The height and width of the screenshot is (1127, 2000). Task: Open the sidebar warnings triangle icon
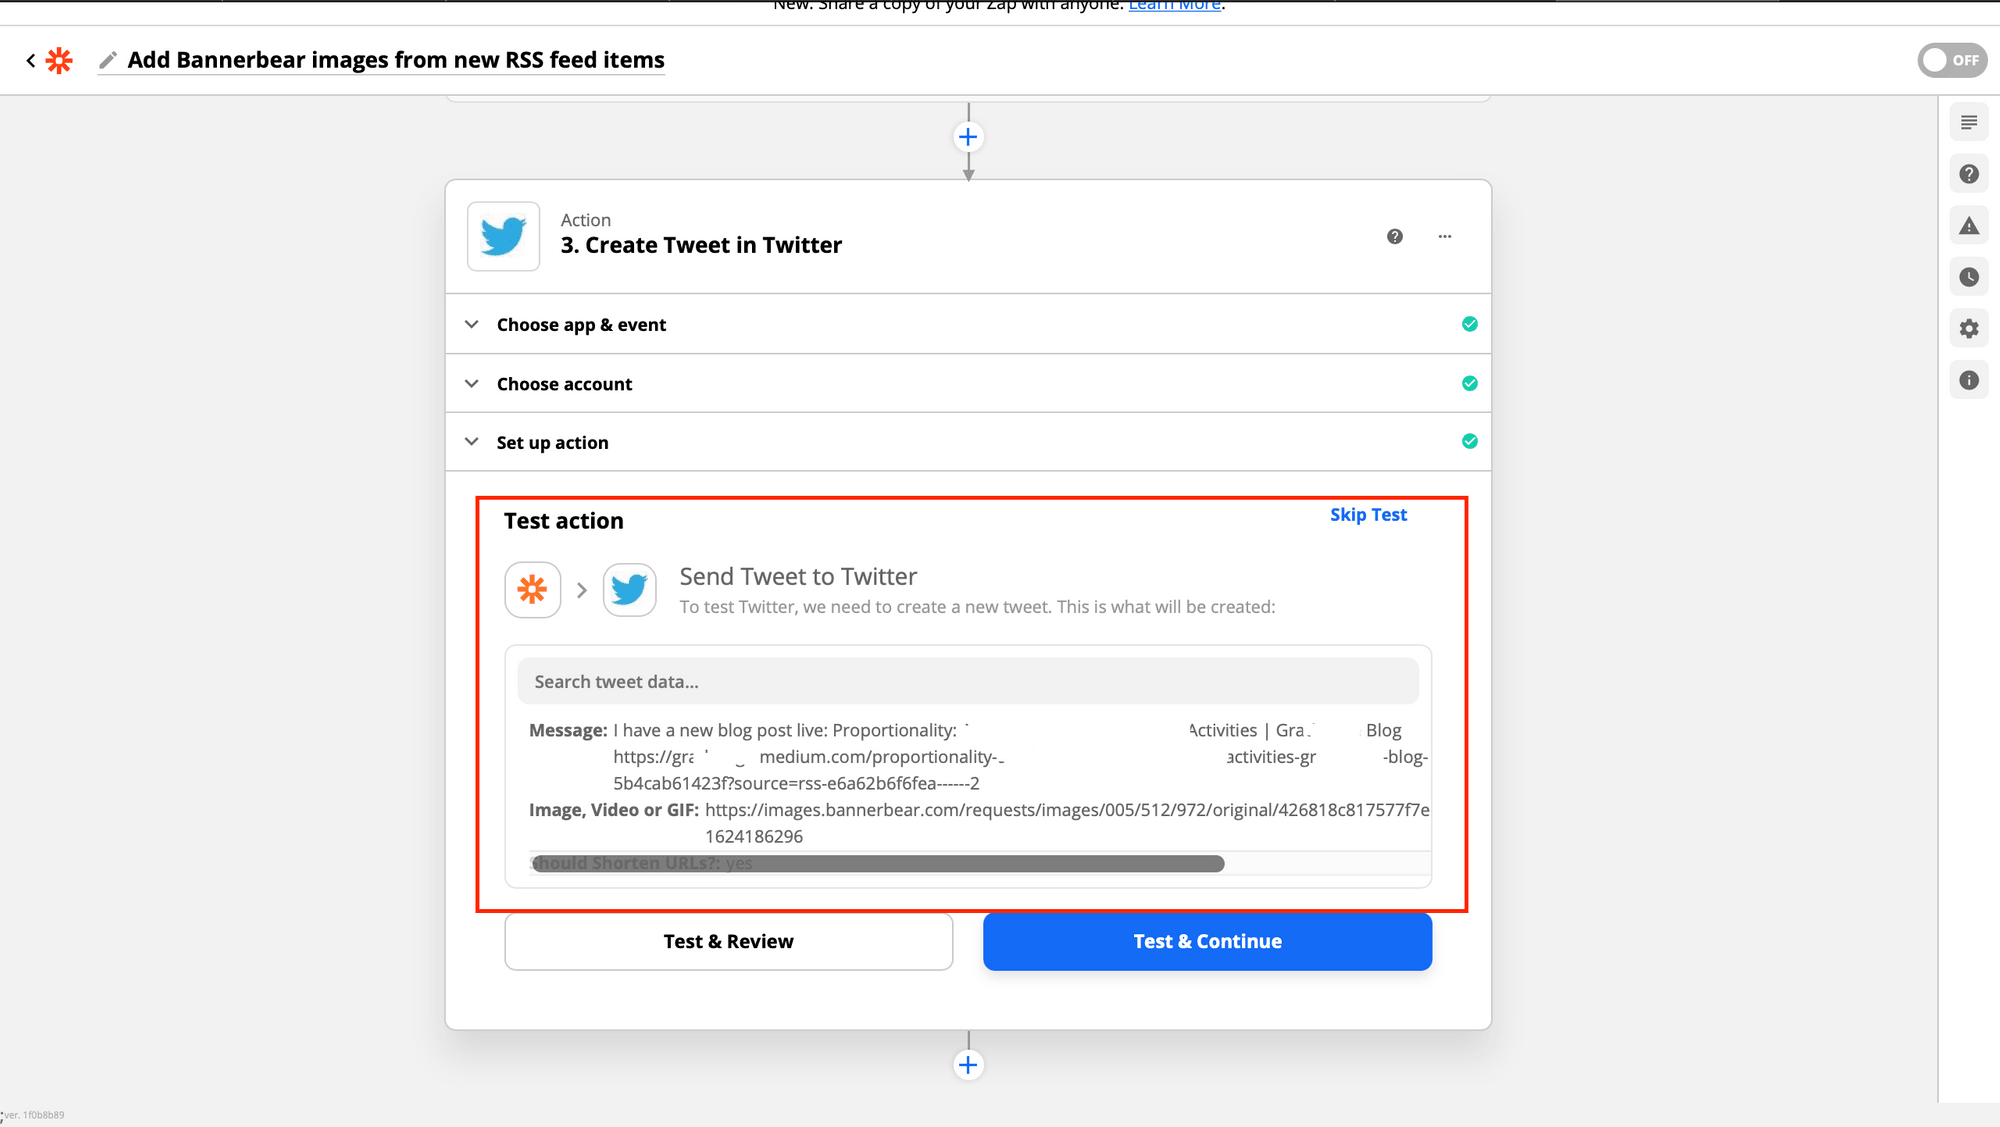pos(1969,226)
